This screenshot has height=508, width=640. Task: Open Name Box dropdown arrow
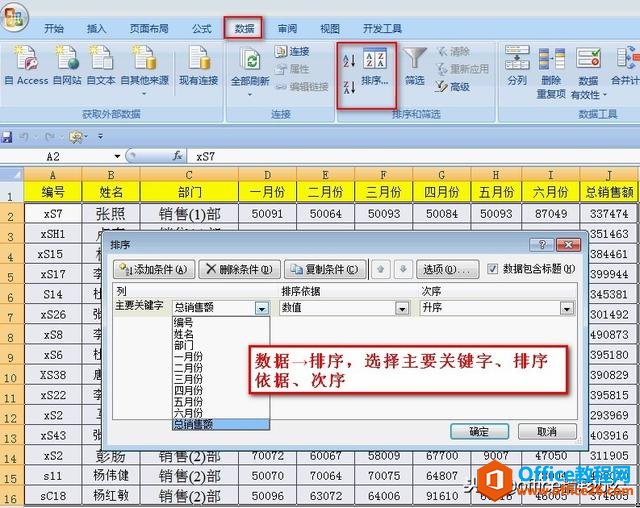117,156
